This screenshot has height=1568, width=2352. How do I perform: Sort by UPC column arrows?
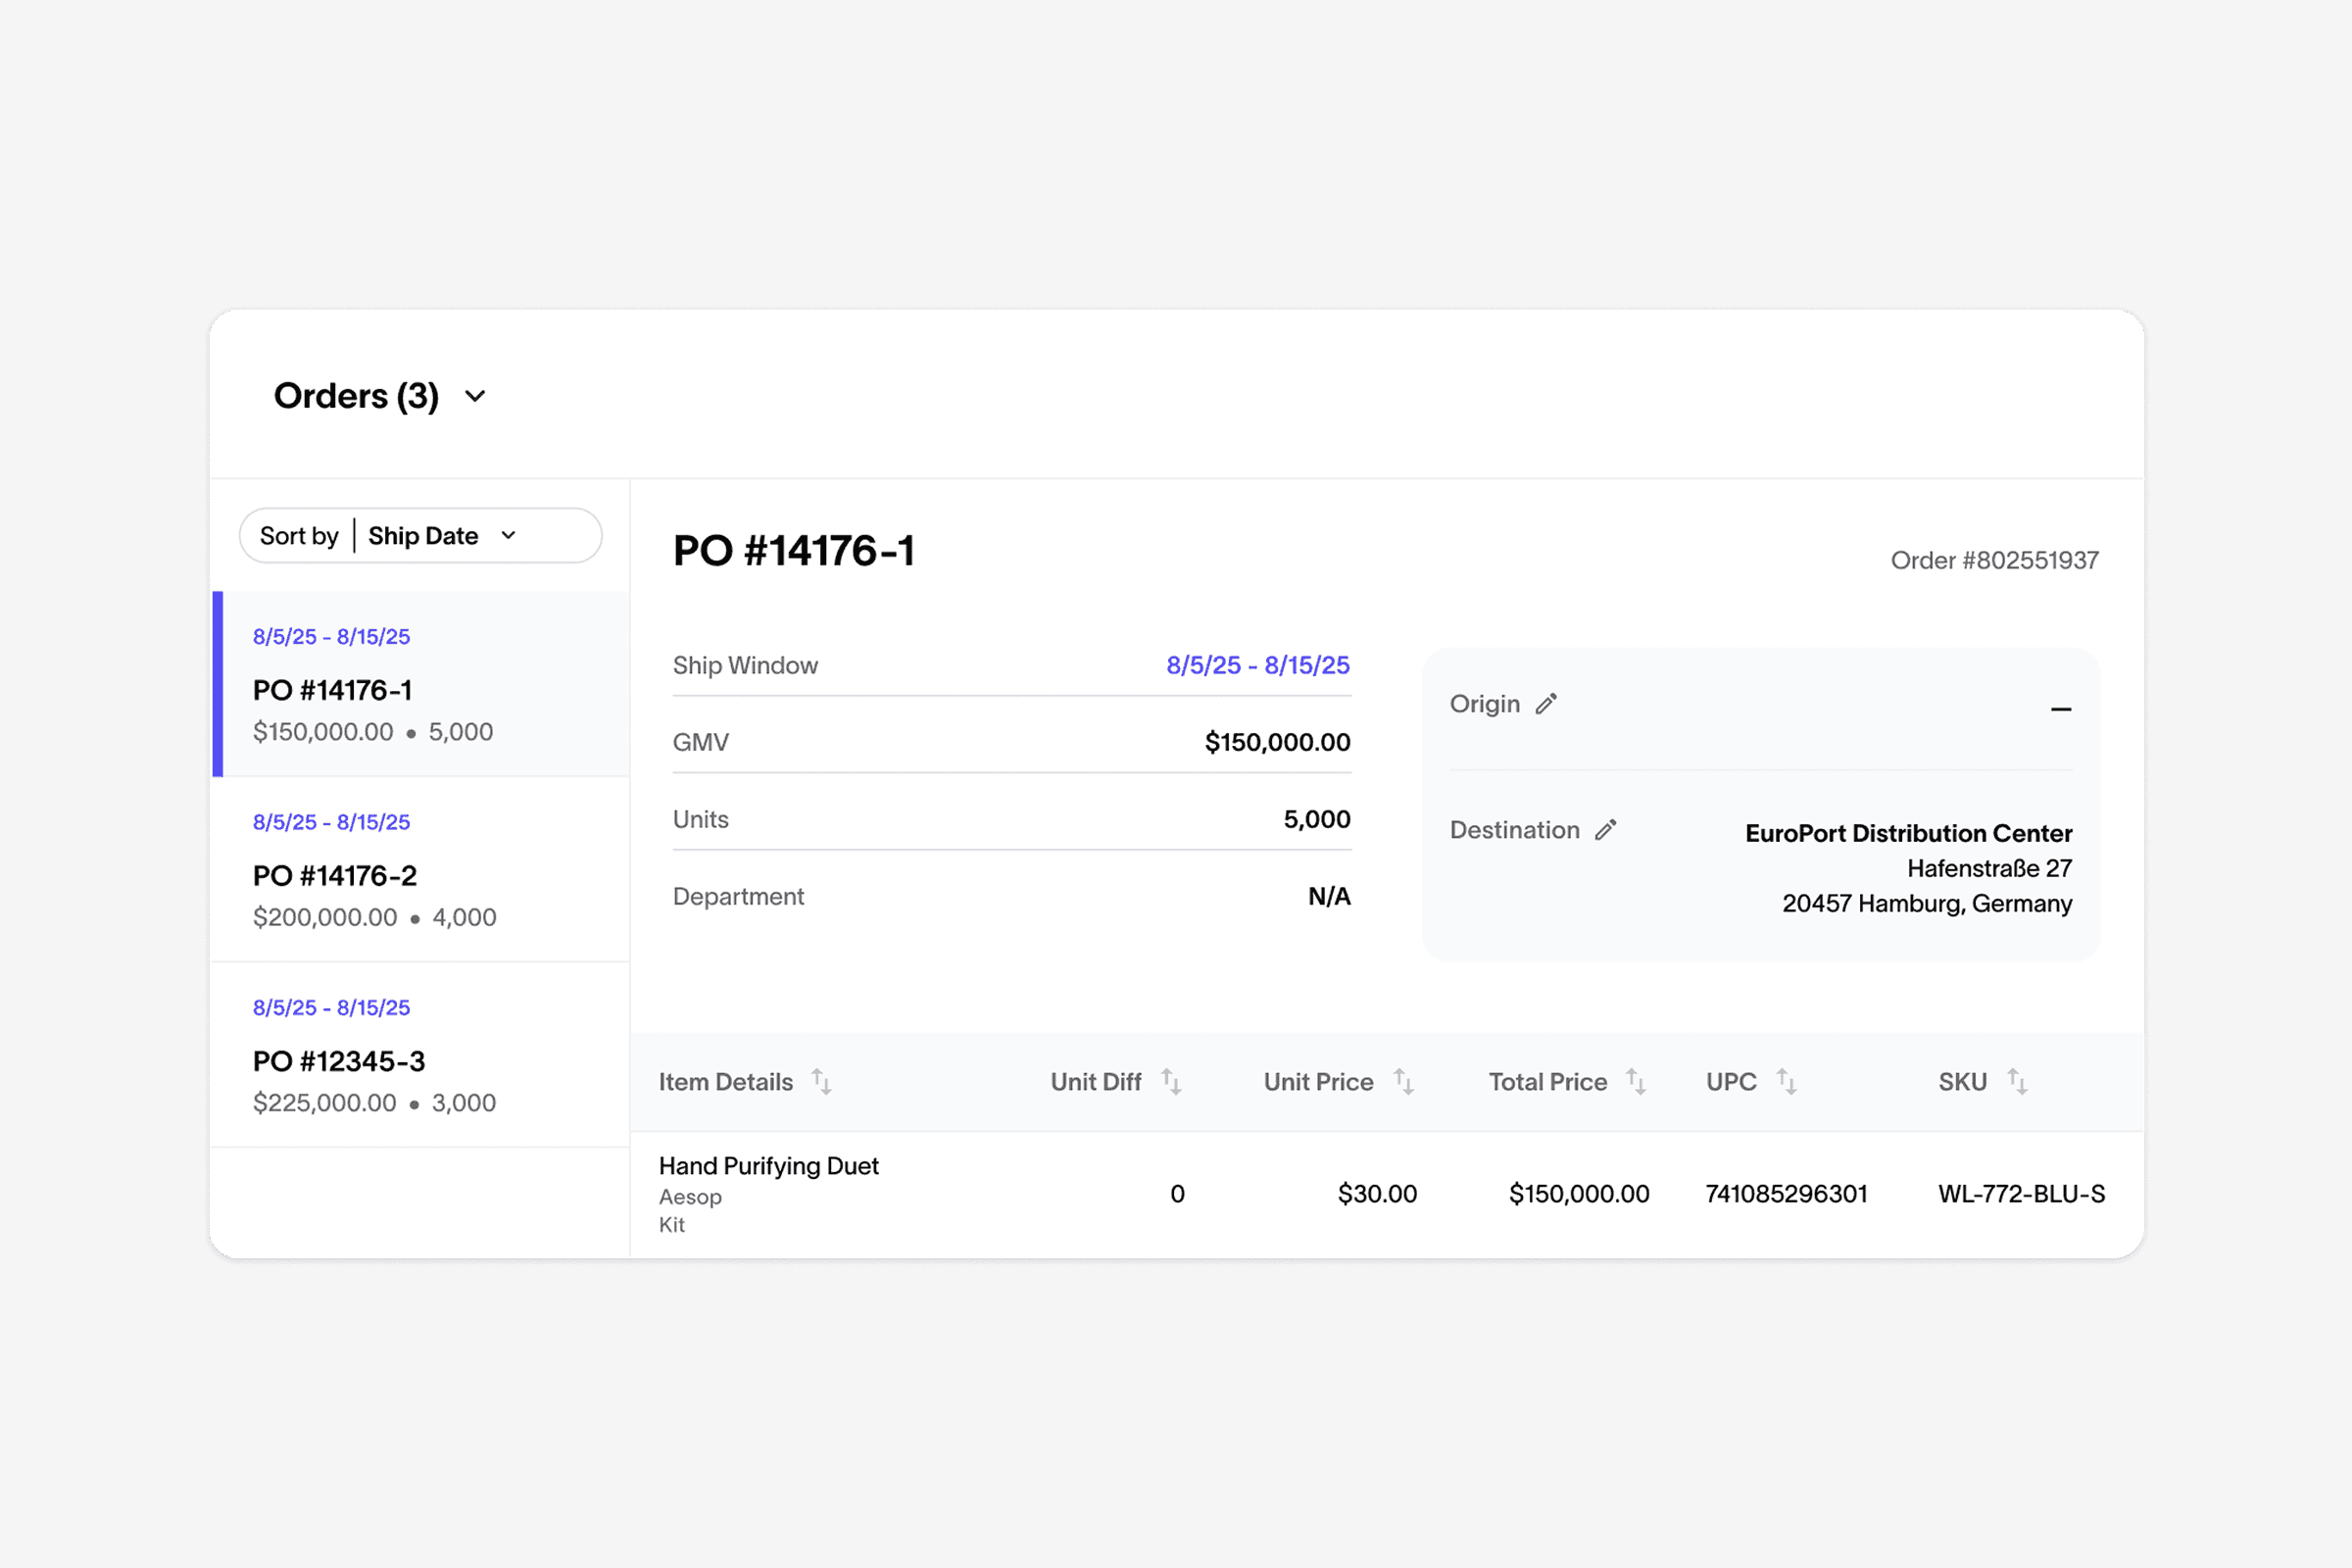(1786, 1082)
